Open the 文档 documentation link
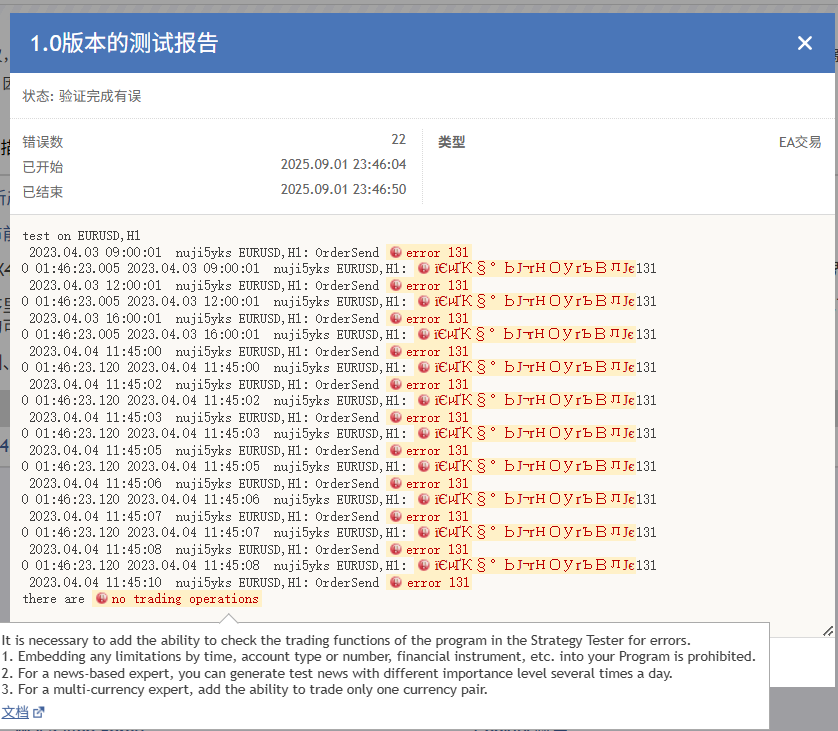 (x=15, y=712)
